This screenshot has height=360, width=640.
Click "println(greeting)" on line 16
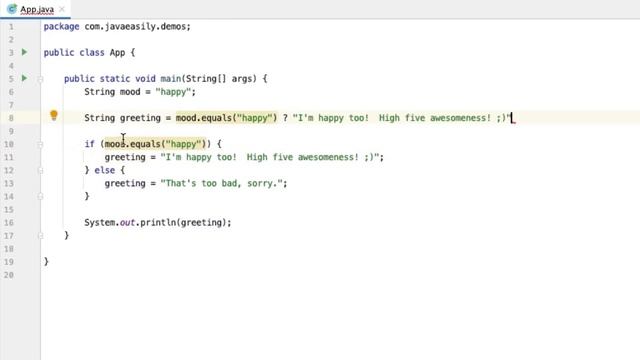coord(183,222)
